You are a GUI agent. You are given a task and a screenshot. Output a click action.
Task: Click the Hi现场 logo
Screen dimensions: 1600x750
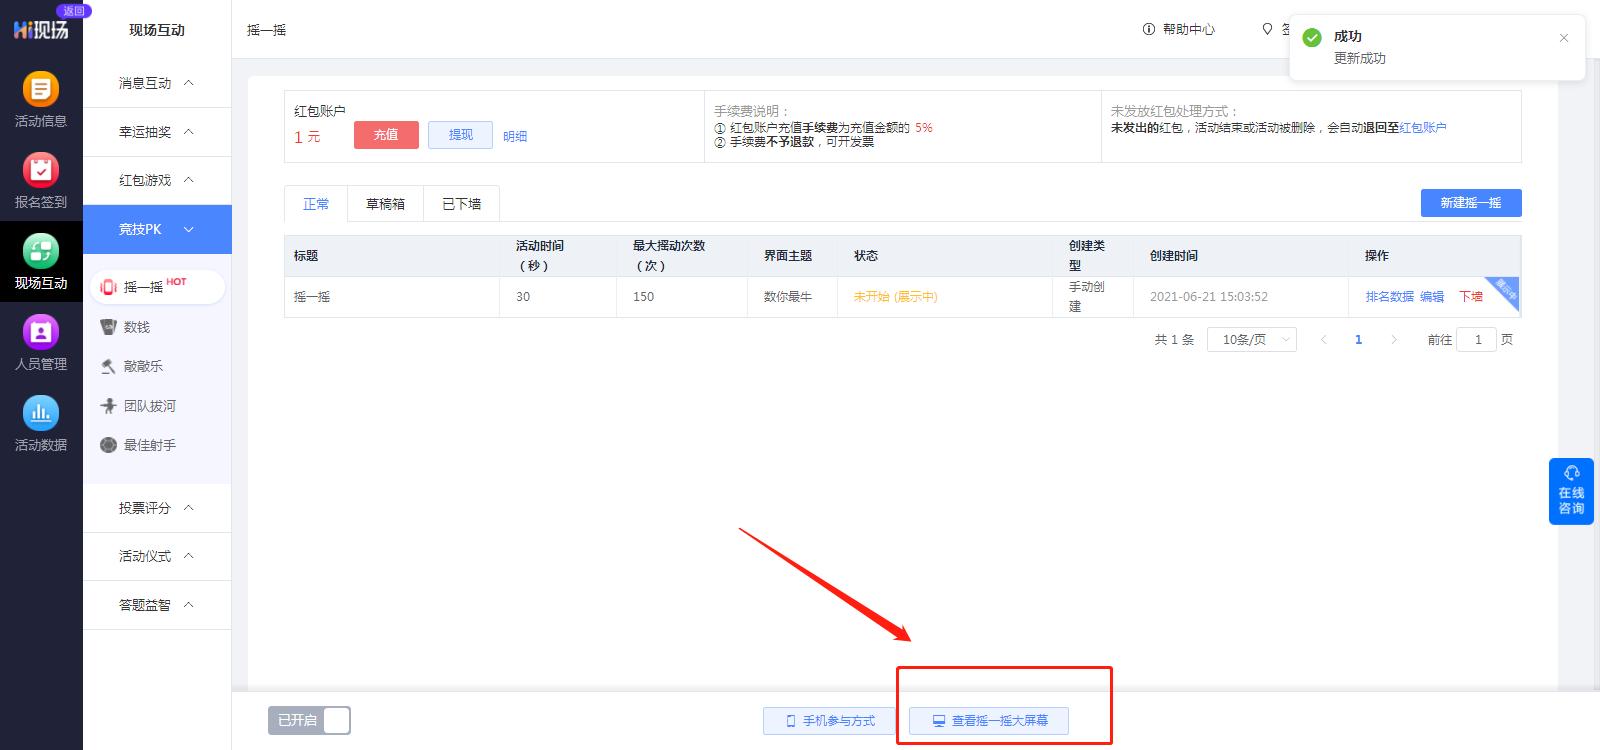[41, 30]
